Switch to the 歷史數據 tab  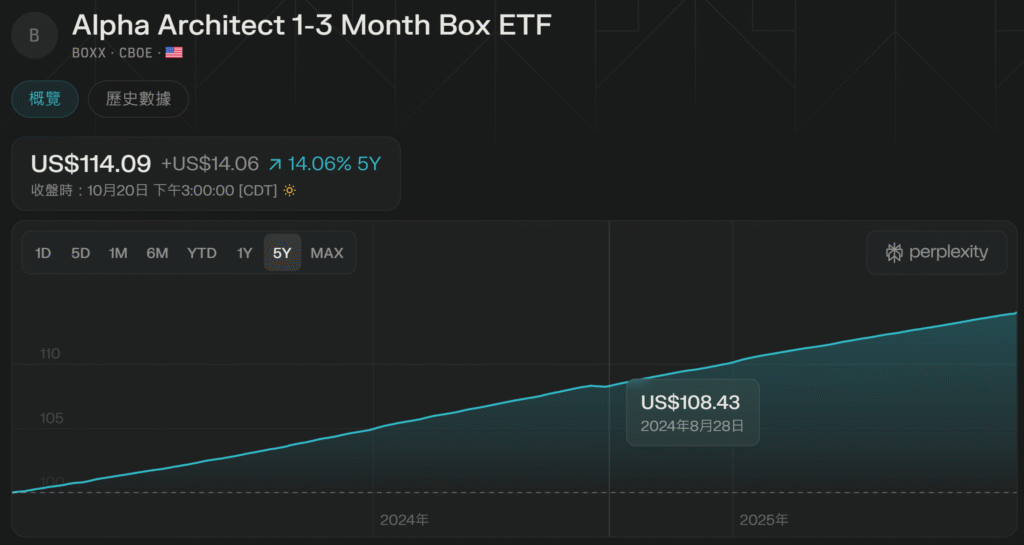pos(138,99)
